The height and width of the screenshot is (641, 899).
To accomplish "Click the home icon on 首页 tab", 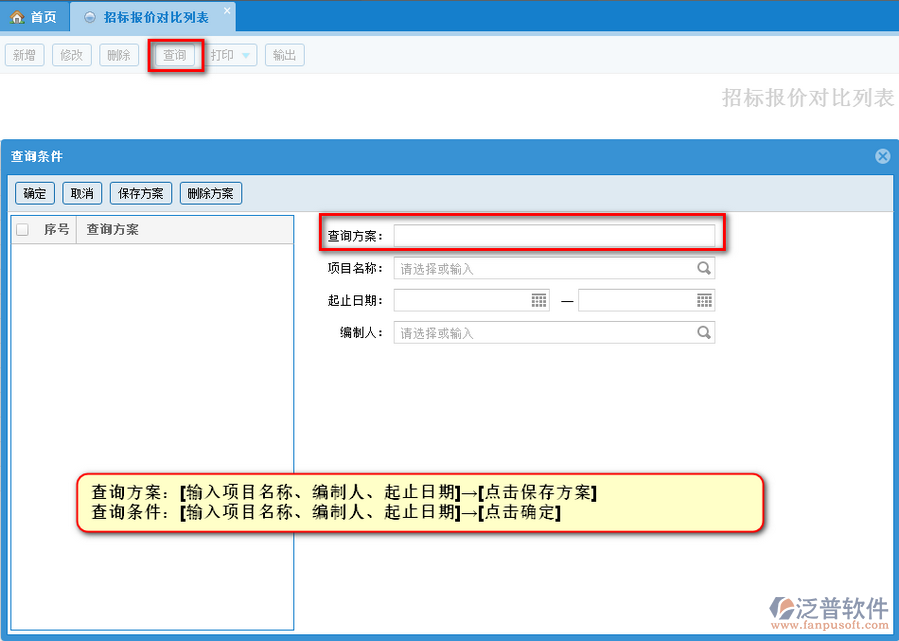I will 17,17.
